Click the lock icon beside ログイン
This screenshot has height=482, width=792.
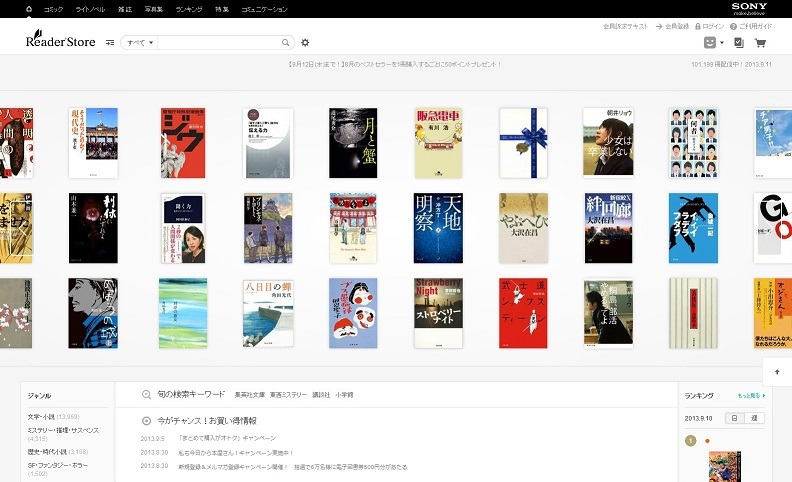(698, 26)
